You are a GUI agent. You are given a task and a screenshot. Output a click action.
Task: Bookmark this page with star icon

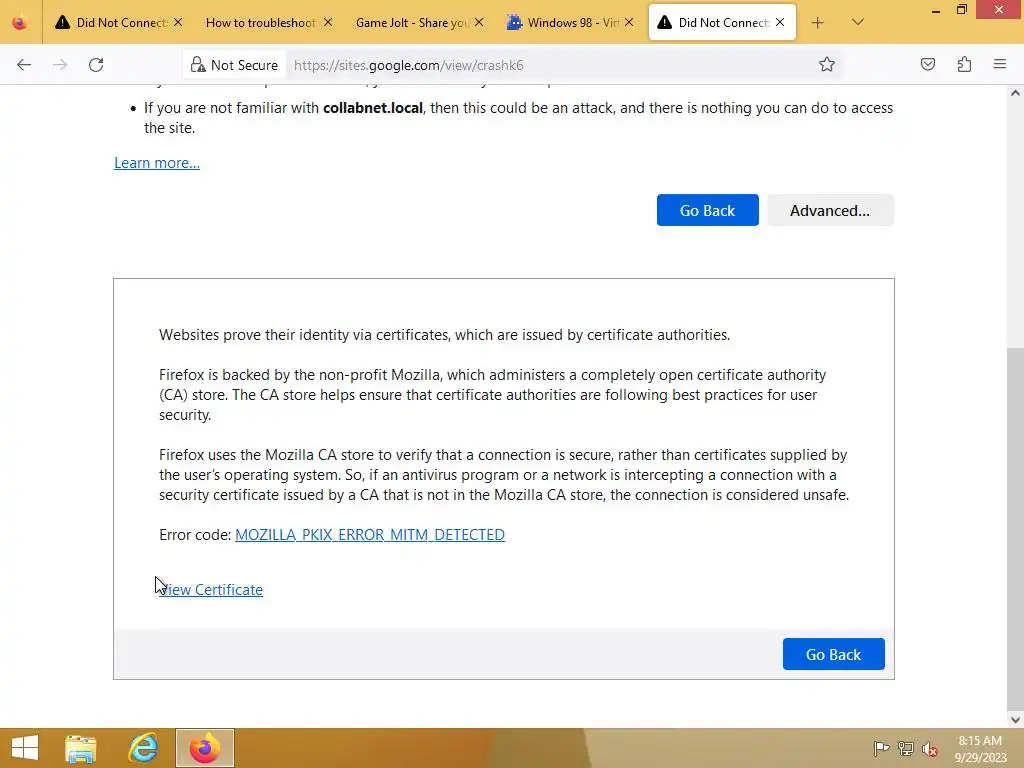pos(827,65)
